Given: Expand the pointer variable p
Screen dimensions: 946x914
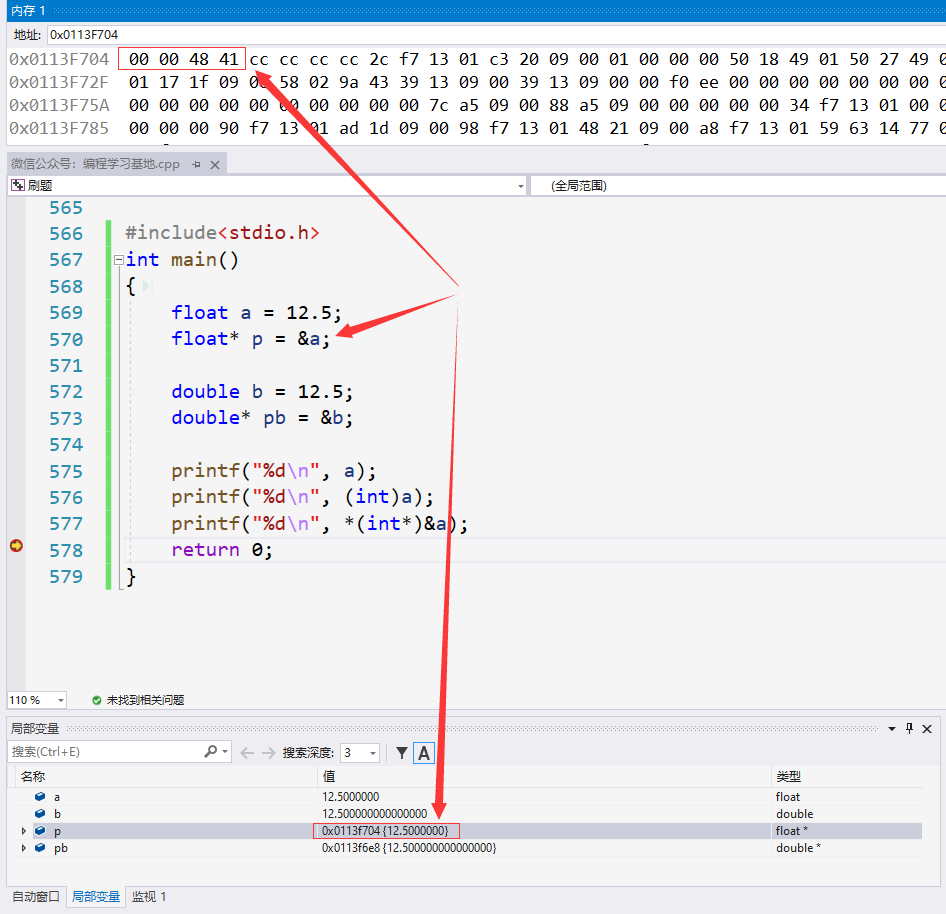Looking at the screenshot, I should click(24, 831).
